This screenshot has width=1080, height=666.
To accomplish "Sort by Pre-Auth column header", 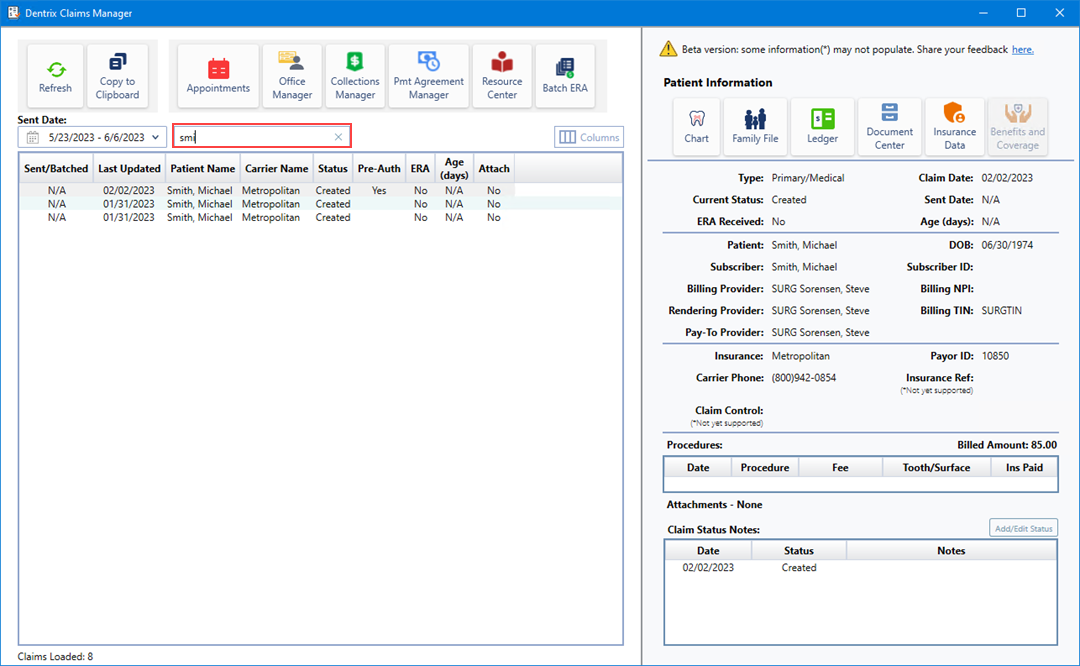I will point(379,168).
